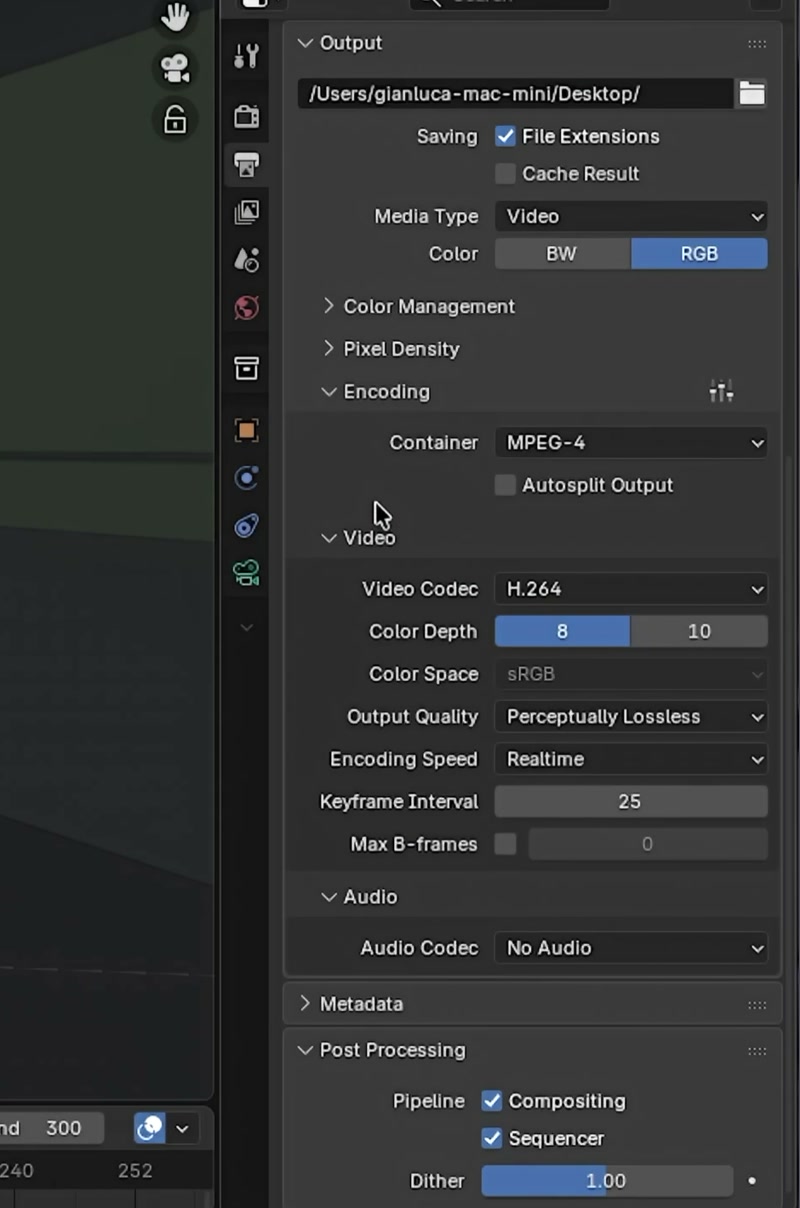Click the timeline auto keying icon
800x1208 pixels.
[150, 1128]
